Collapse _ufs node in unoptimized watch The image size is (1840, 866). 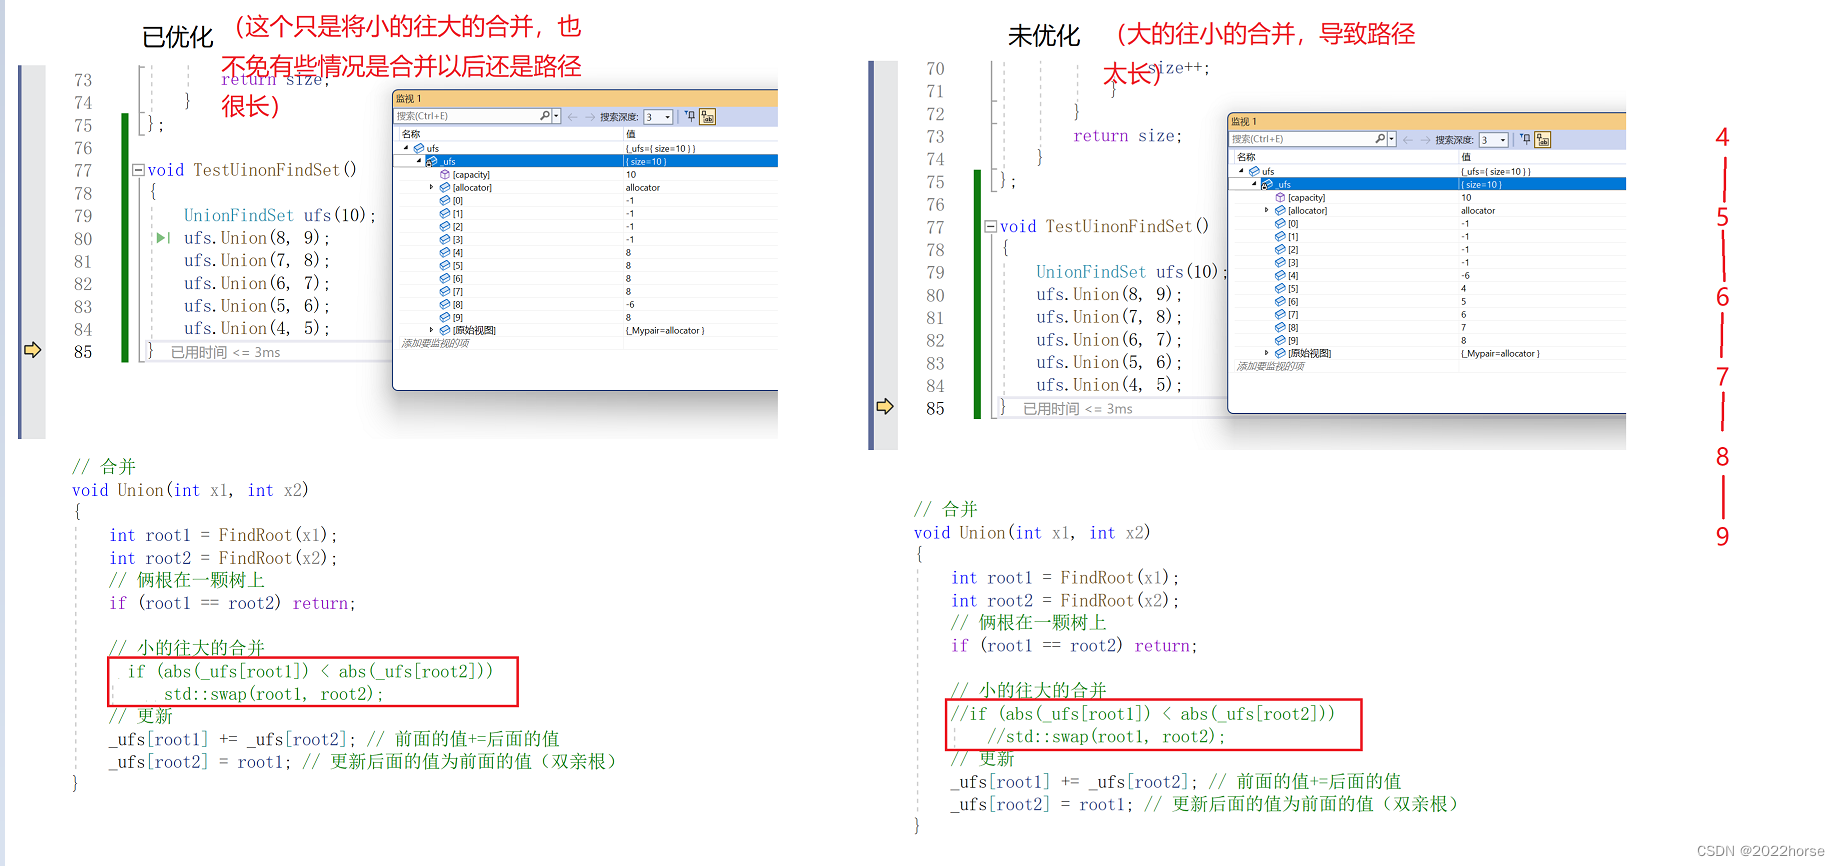coord(1254,184)
